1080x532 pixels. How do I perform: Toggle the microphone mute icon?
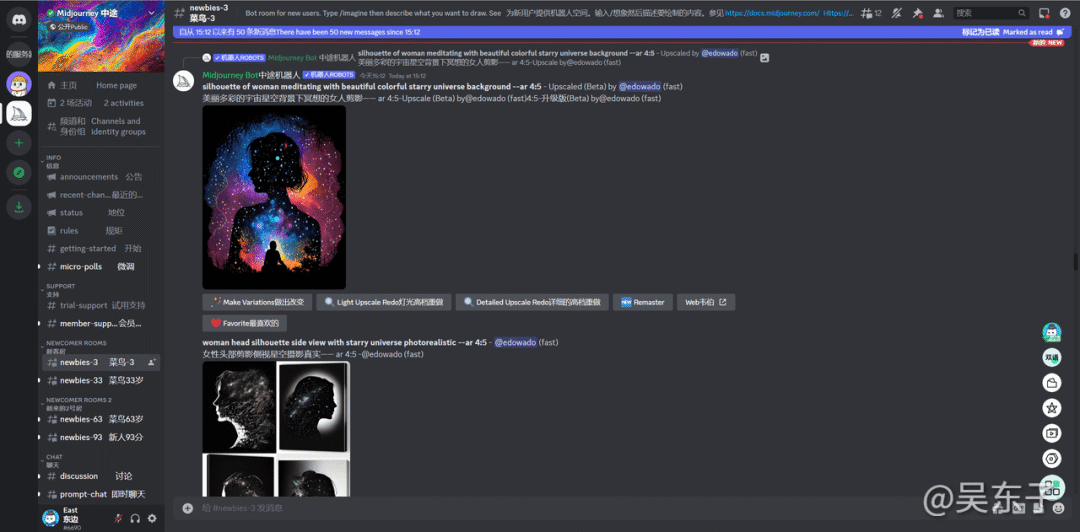click(x=118, y=518)
